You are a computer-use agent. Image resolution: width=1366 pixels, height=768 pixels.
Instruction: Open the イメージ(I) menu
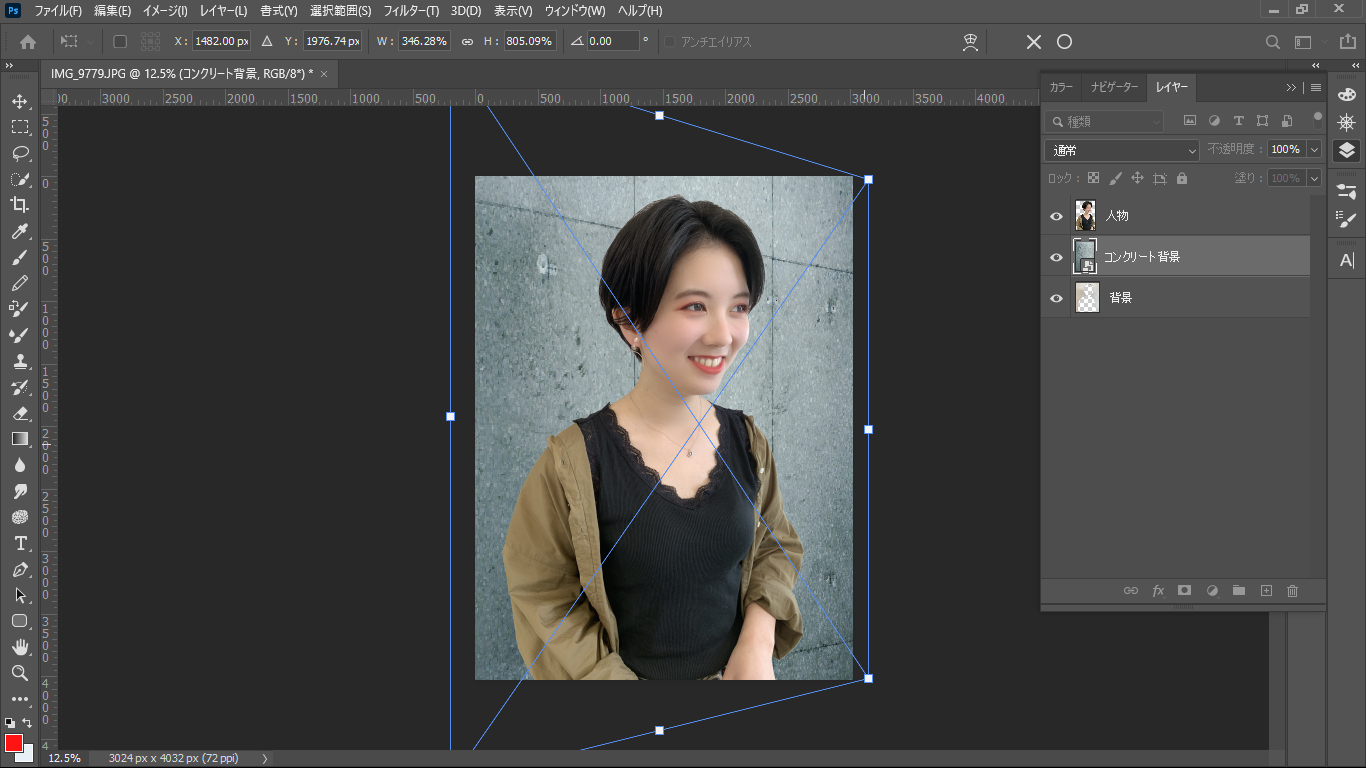coord(165,11)
